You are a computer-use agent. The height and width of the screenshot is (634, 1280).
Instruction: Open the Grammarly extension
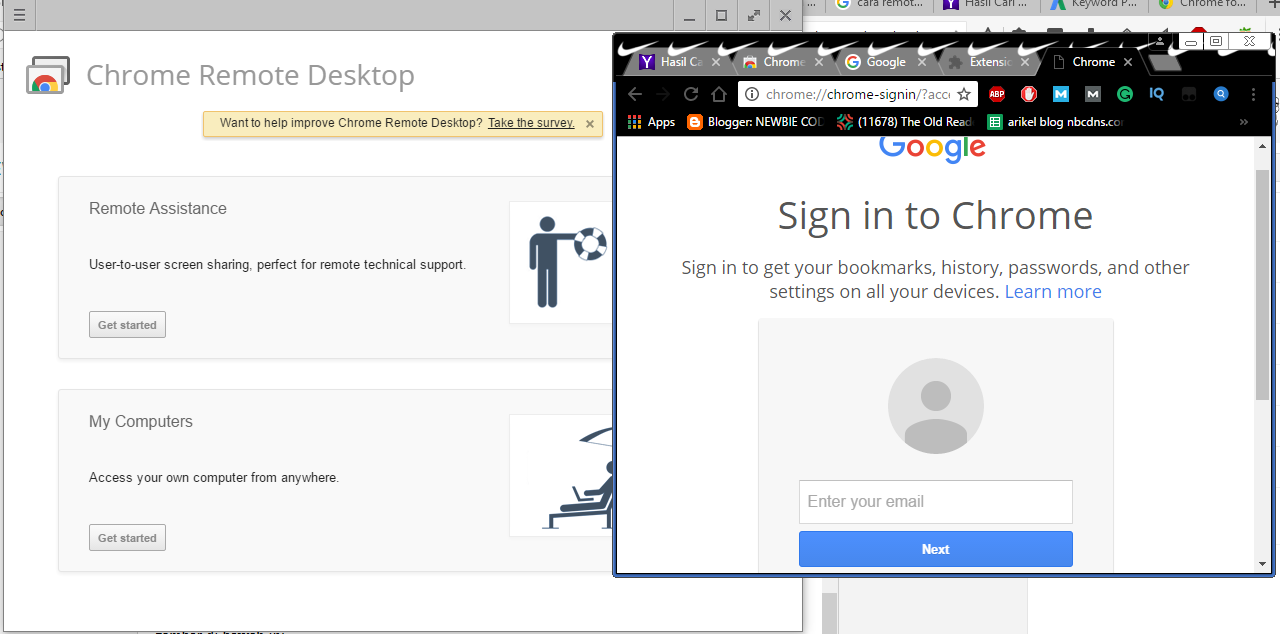coord(1125,94)
